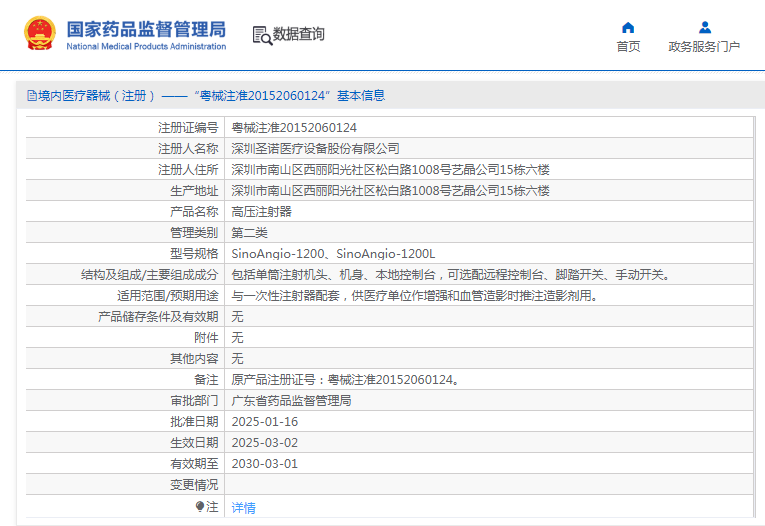Click the 注册证编号 label
Screen dimensions: 765x526
pyautogui.click(x=188, y=128)
